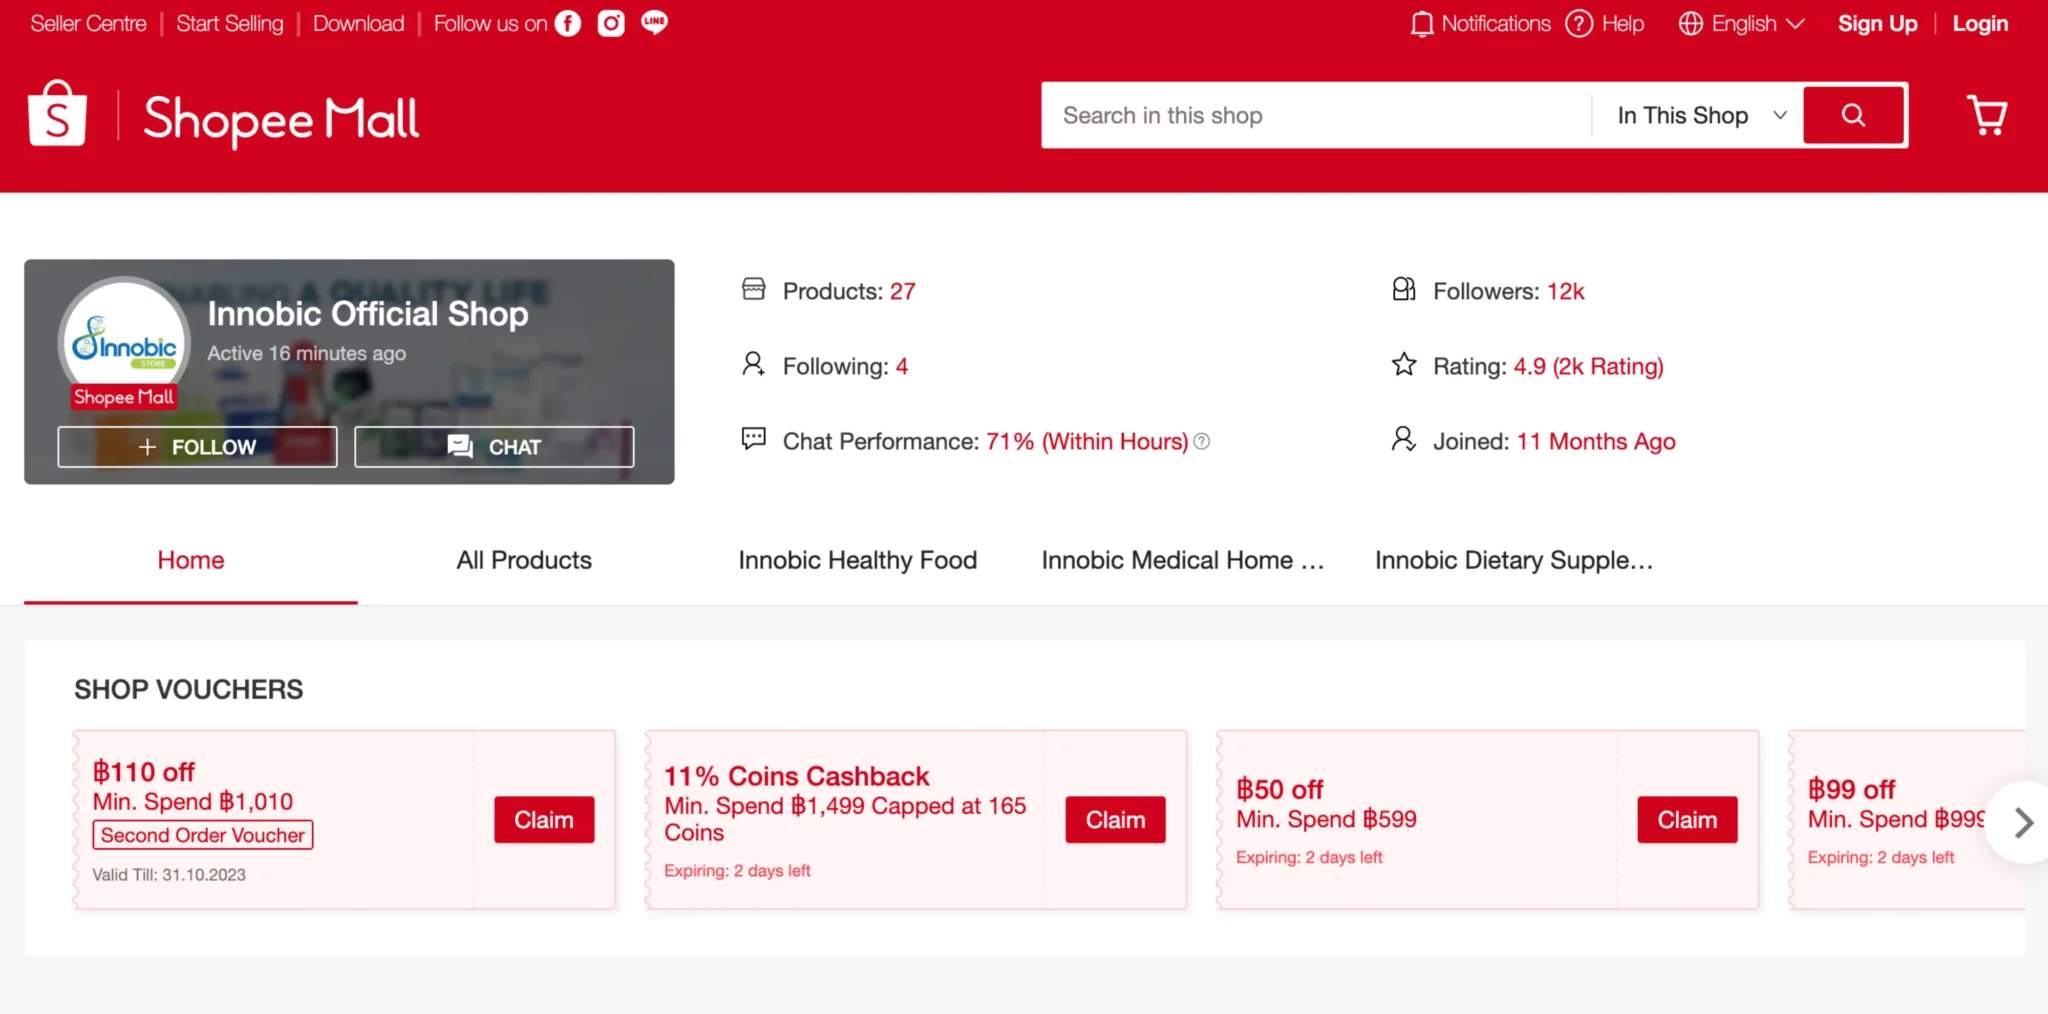Click the Second Order Voucher tag
The width and height of the screenshot is (2048, 1014).
(x=203, y=835)
